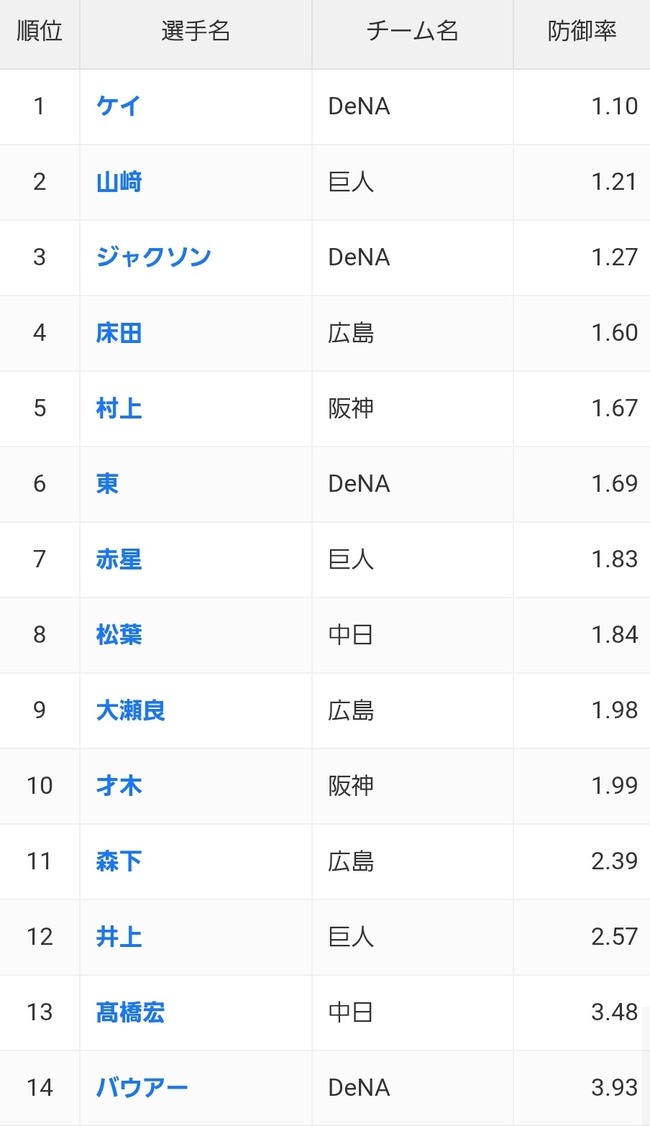Select the 阪神 team cell in row 5
Image resolution: width=650 pixels, height=1126 pixels.
coord(412,408)
